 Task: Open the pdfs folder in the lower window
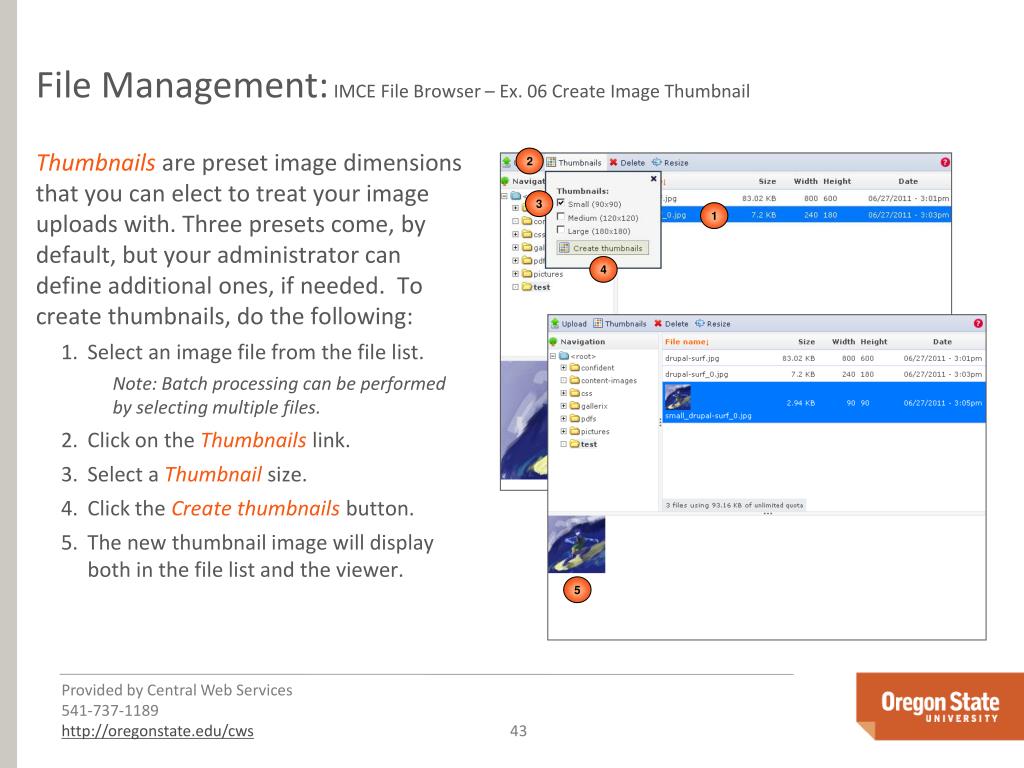583,419
